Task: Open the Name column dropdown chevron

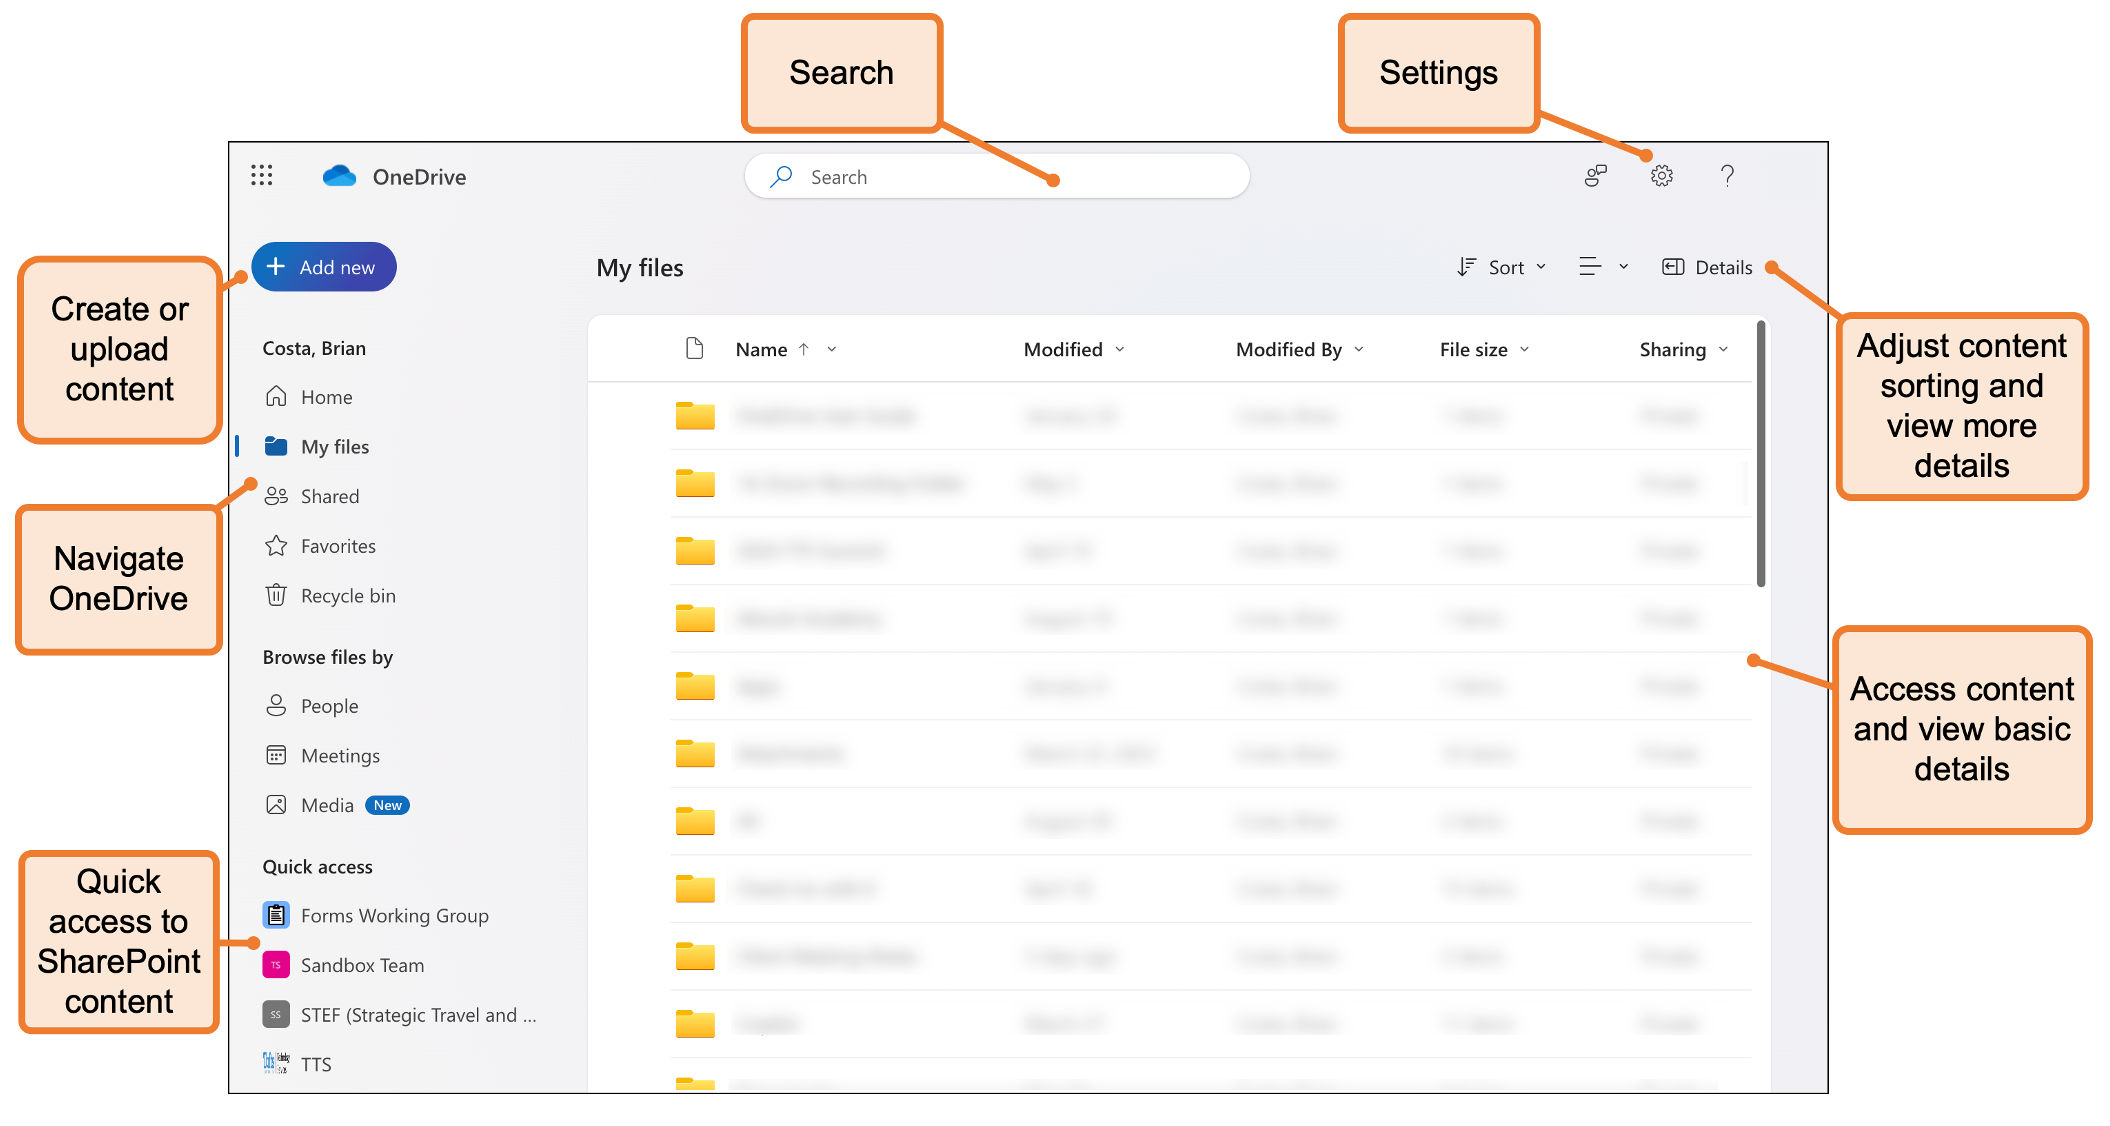Action: [832, 349]
